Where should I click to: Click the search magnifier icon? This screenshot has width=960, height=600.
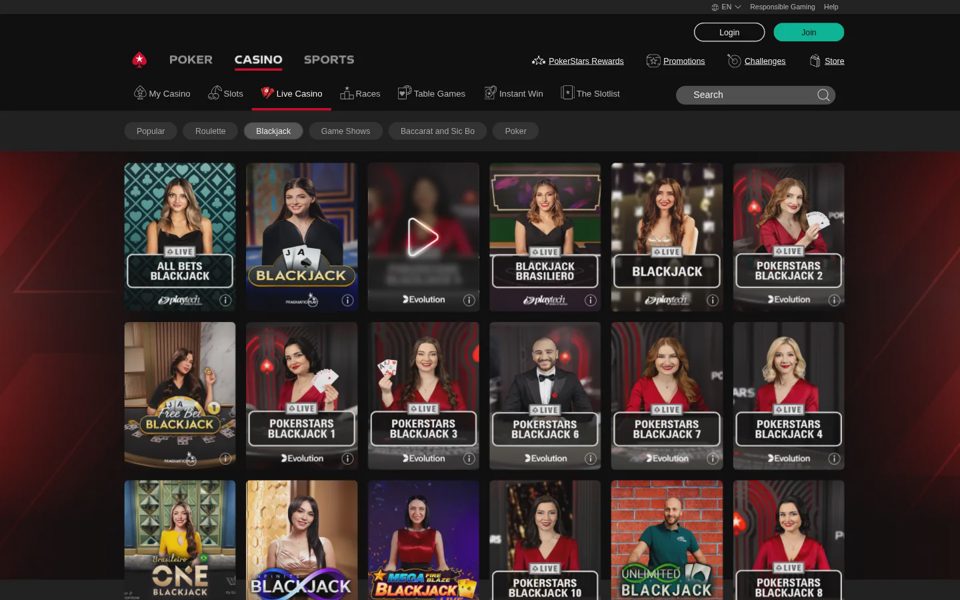click(823, 95)
